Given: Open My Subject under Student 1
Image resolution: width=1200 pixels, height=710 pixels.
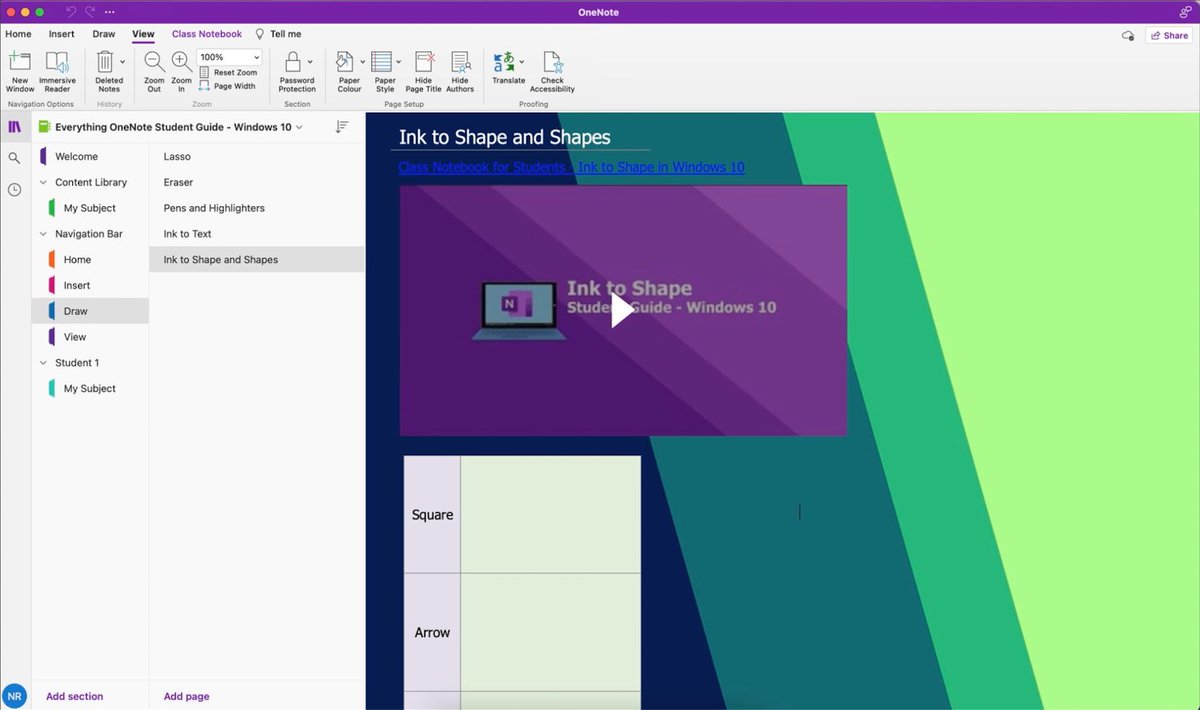Looking at the screenshot, I should pyautogui.click(x=90, y=389).
